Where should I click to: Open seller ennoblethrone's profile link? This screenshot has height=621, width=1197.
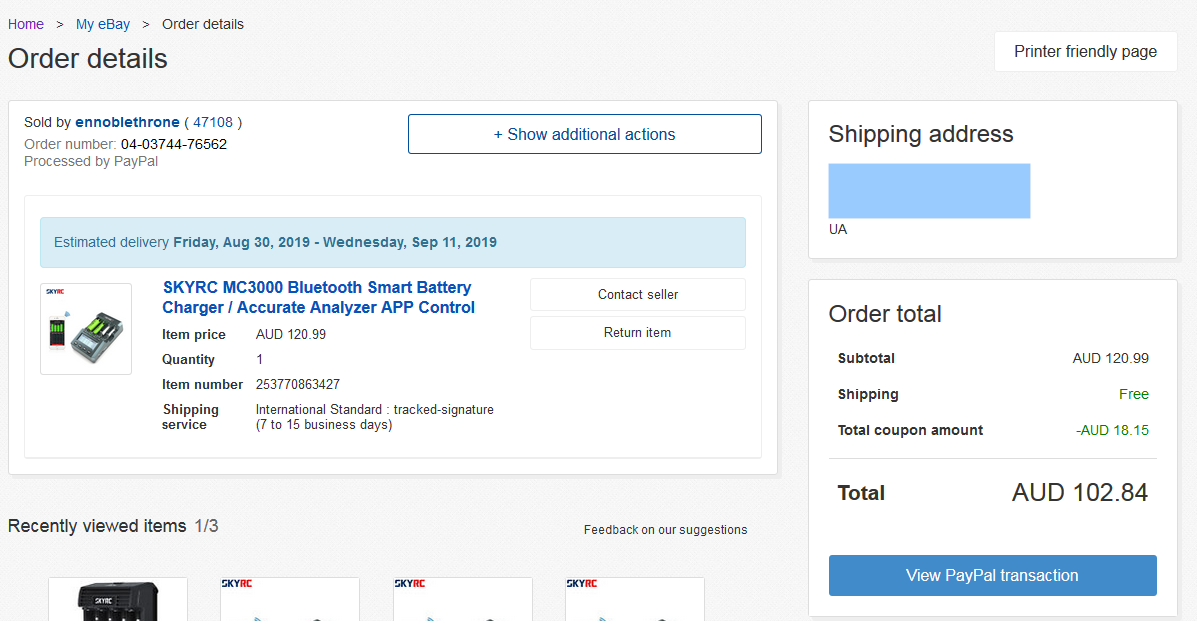[127, 122]
